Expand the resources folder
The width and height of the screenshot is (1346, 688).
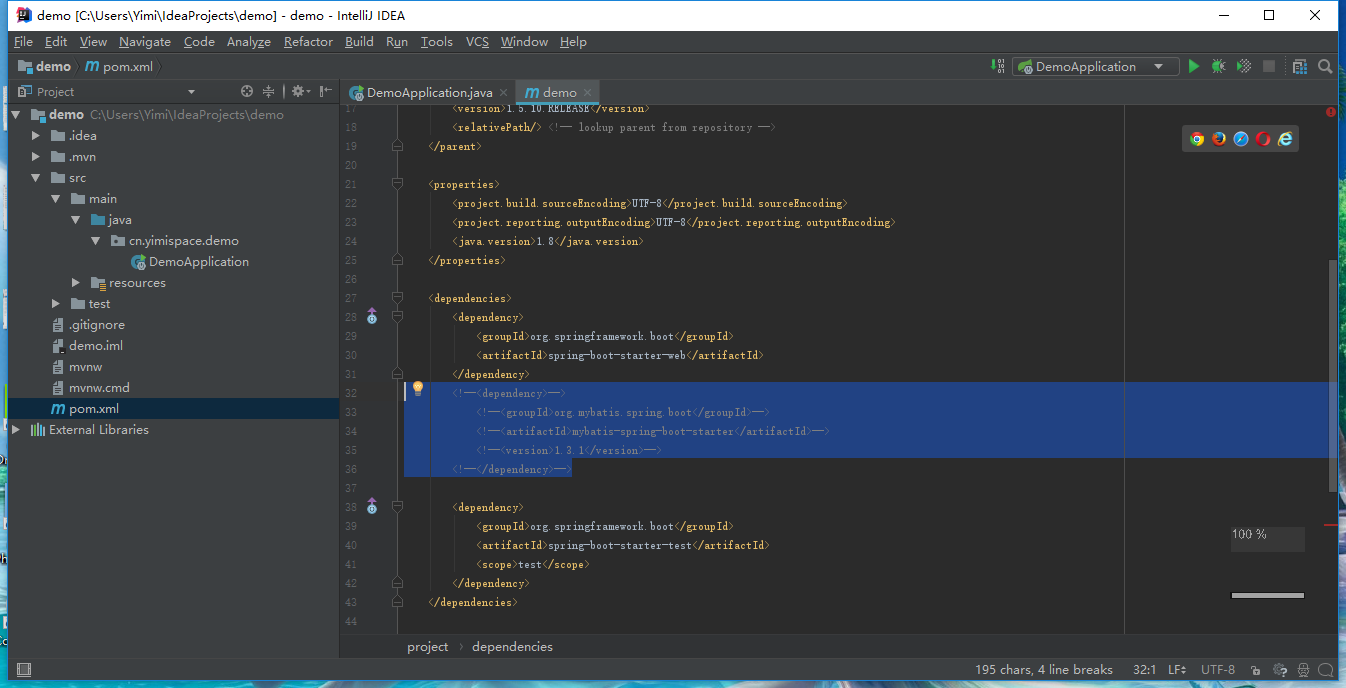tap(76, 282)
